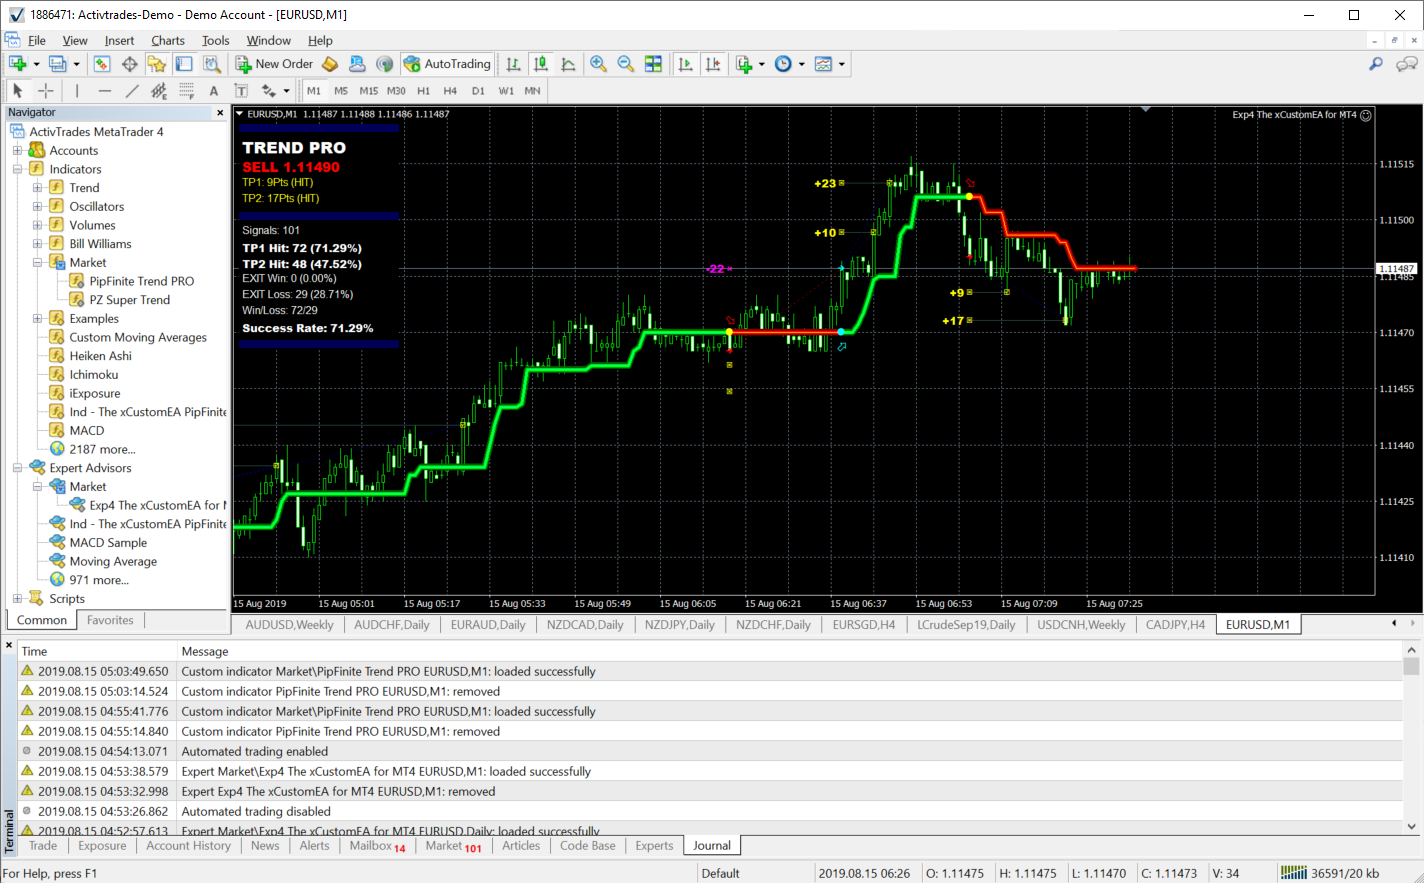This screenshot has width=1424, height=883.
Task: Select PipFinite Trend PRO indicator
Action: pyautogui.click(x=141, y=281)
